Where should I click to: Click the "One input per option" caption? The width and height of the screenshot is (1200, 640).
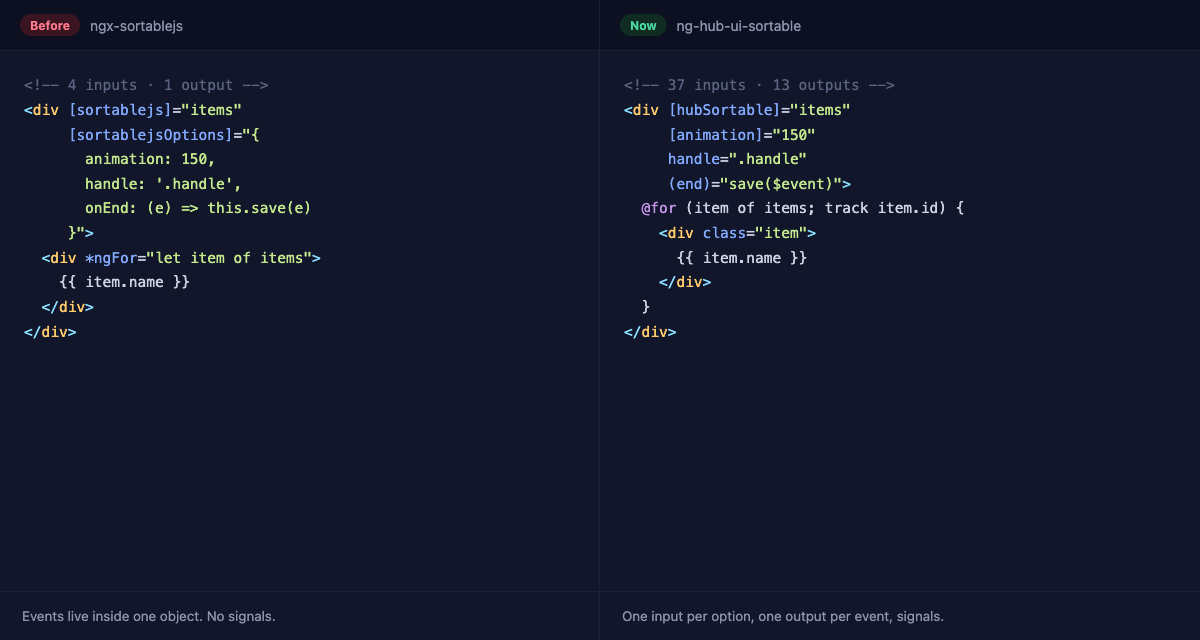pos(782,616)
